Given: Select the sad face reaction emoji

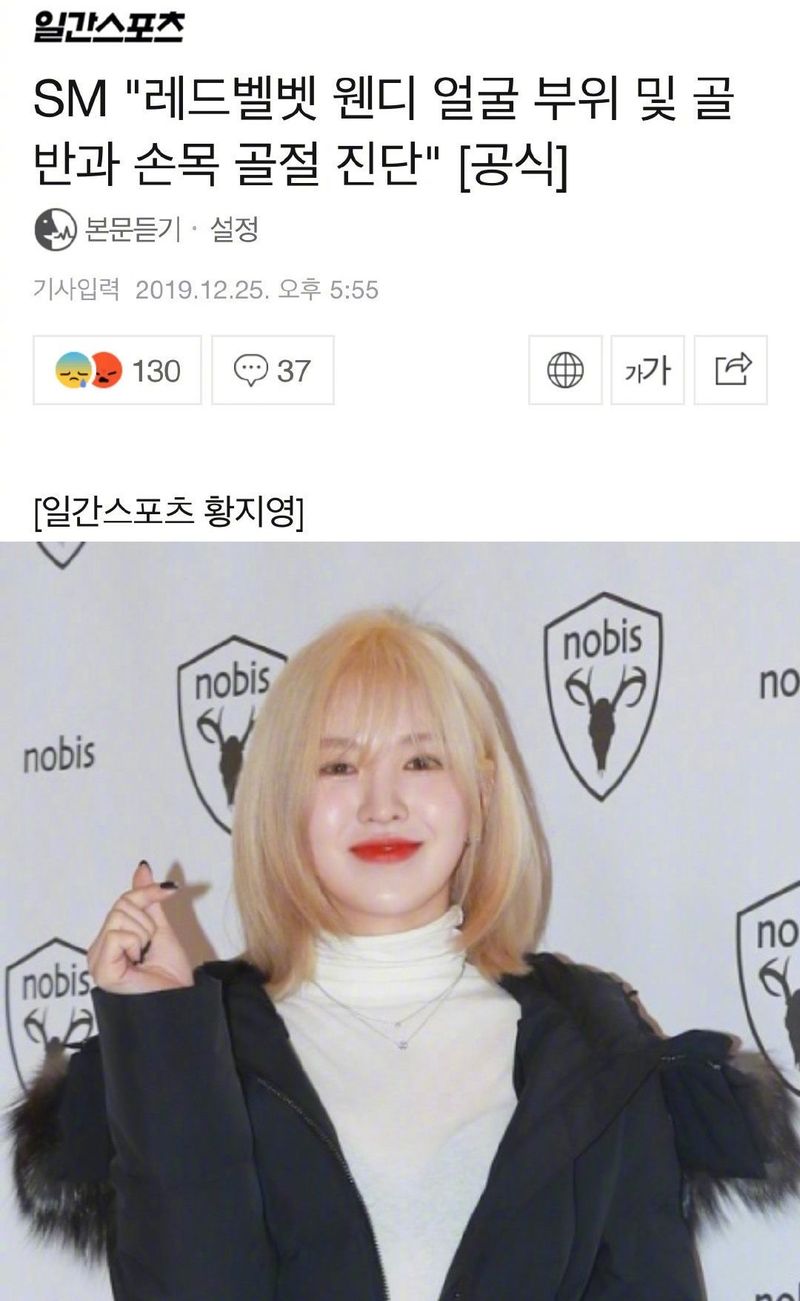Looking at the screenshot, I should point(73,371).
